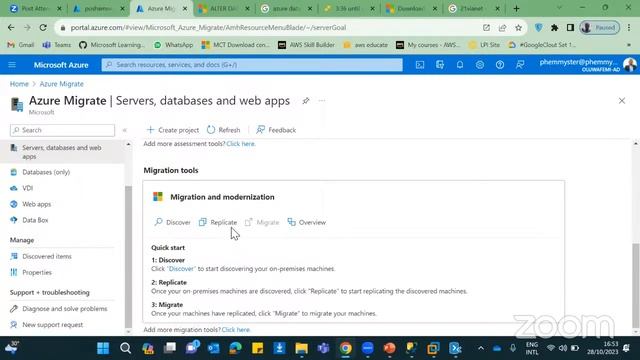Refresh the Azure Migrate page

tap(223, 130)
